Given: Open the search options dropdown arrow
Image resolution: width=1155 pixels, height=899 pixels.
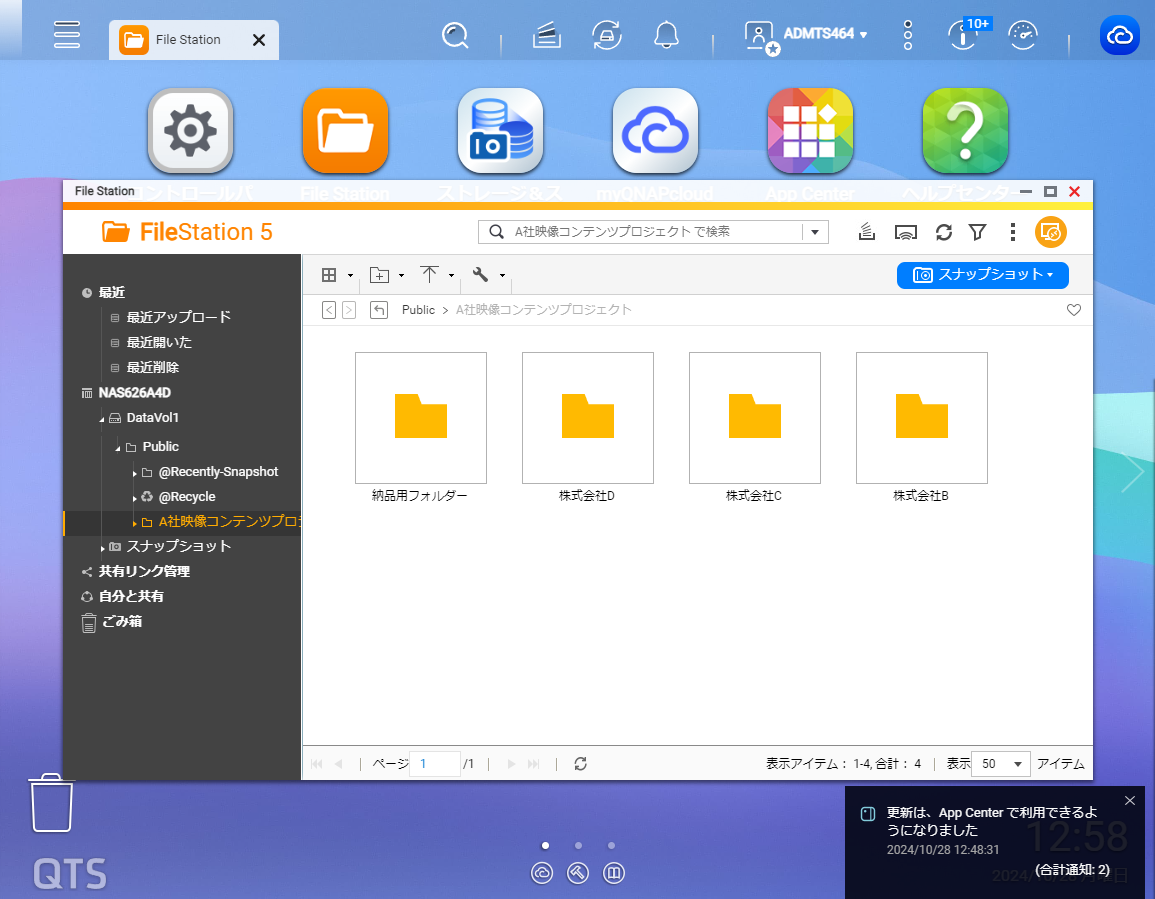Looking at the screenshot, I should point(815,232).
